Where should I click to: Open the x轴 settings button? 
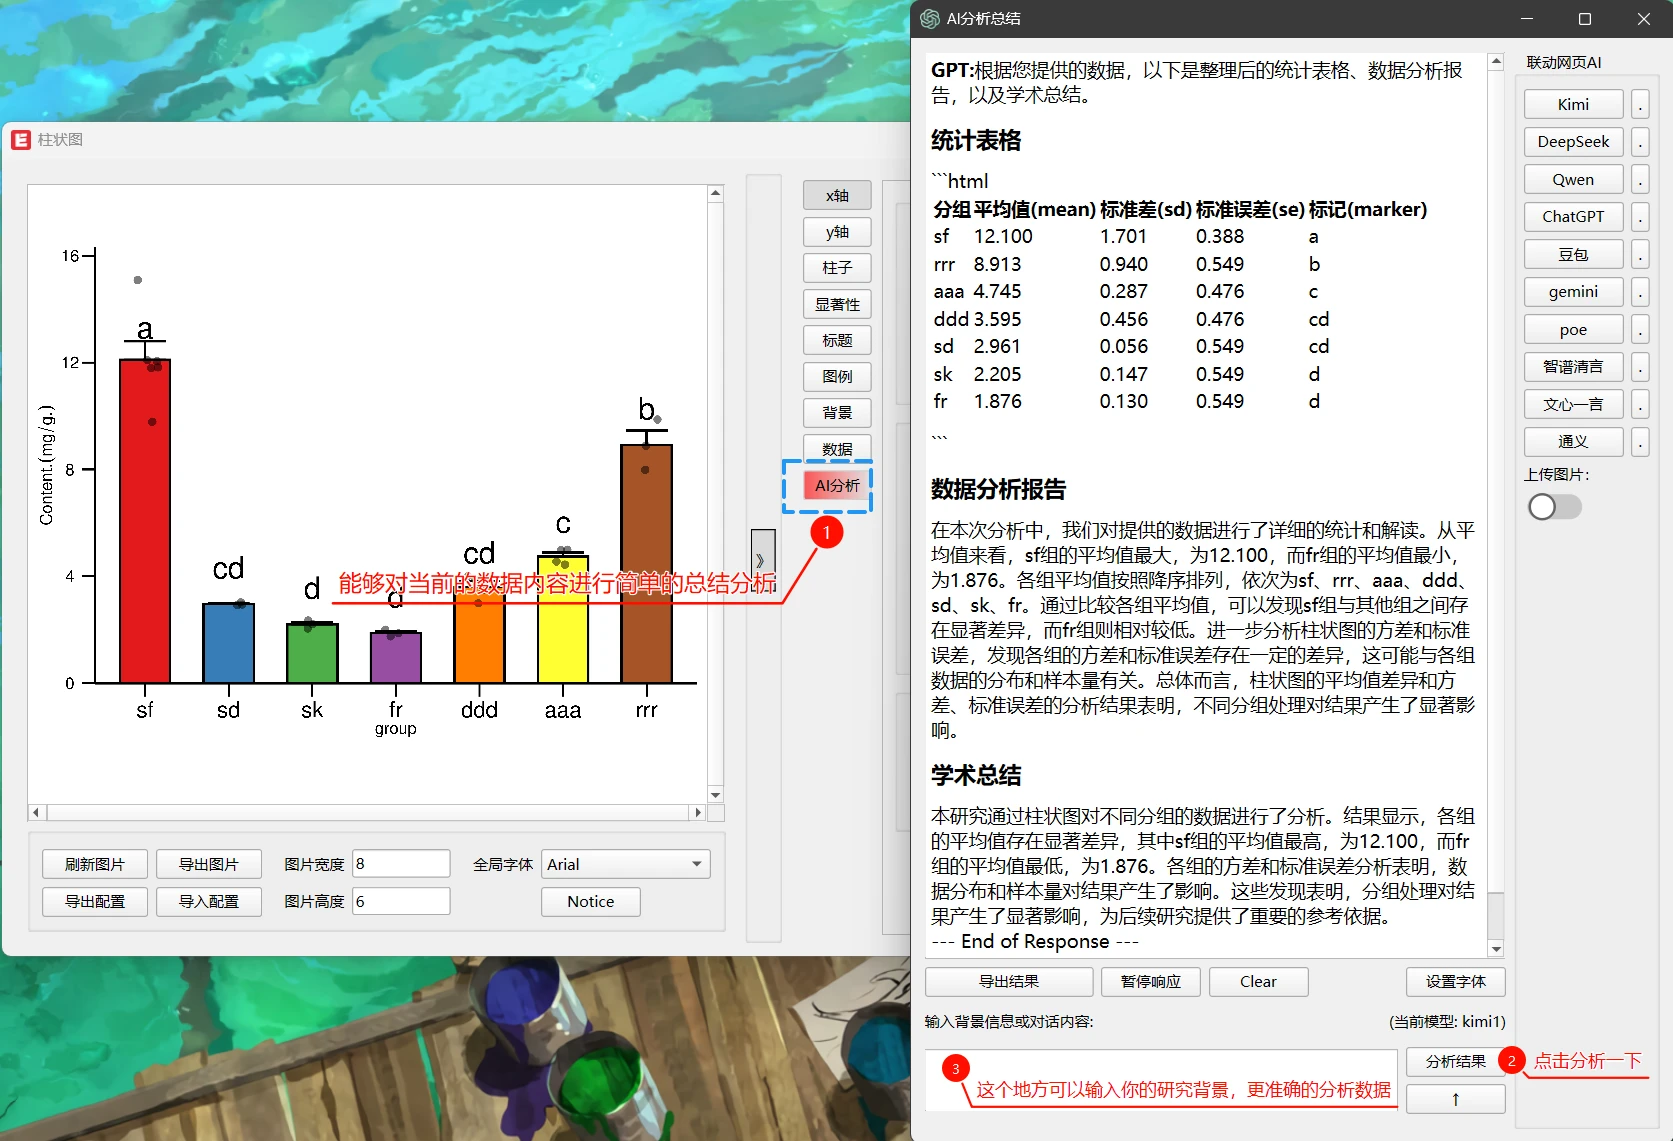837,196
